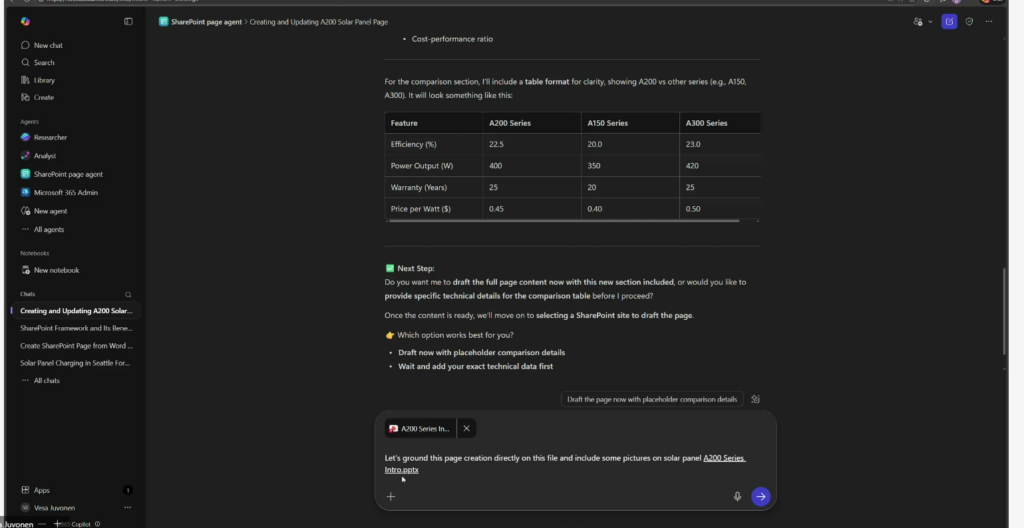This screenshot has height=528, width=1024.
Task: Click the microphone icon for voice input
Action: [x=737, y=496]
